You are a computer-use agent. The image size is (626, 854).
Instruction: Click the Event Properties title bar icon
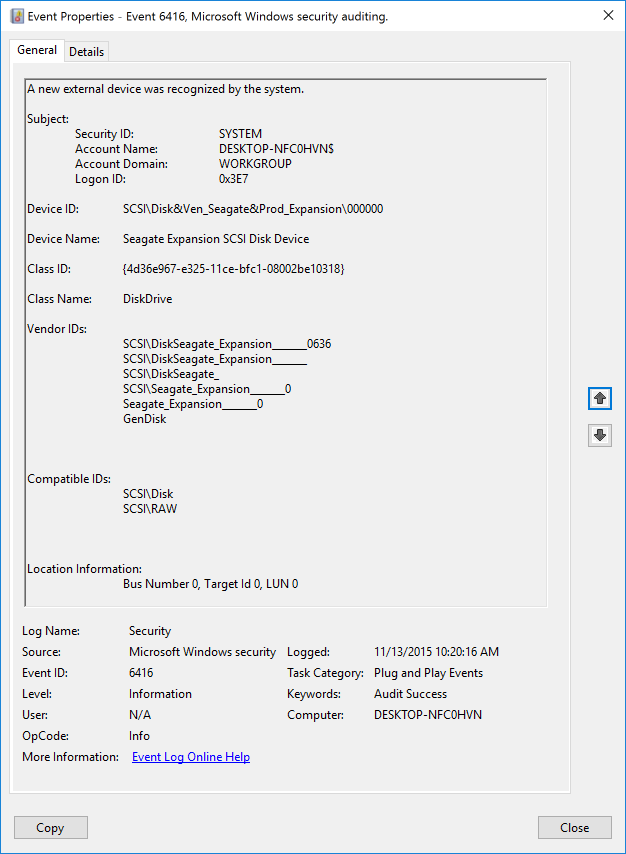[x=16, y=16]
